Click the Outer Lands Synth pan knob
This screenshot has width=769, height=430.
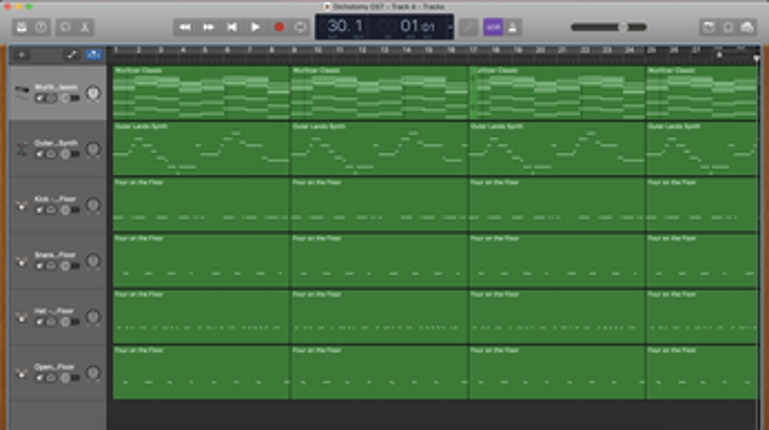93,149
